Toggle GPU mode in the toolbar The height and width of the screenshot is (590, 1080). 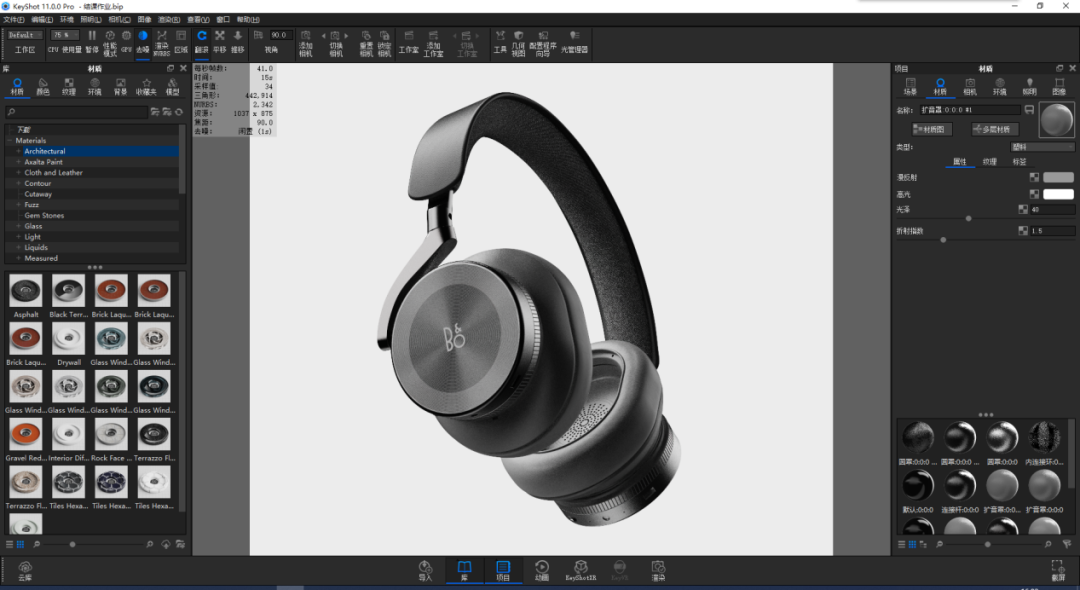[x=126, y=41]
